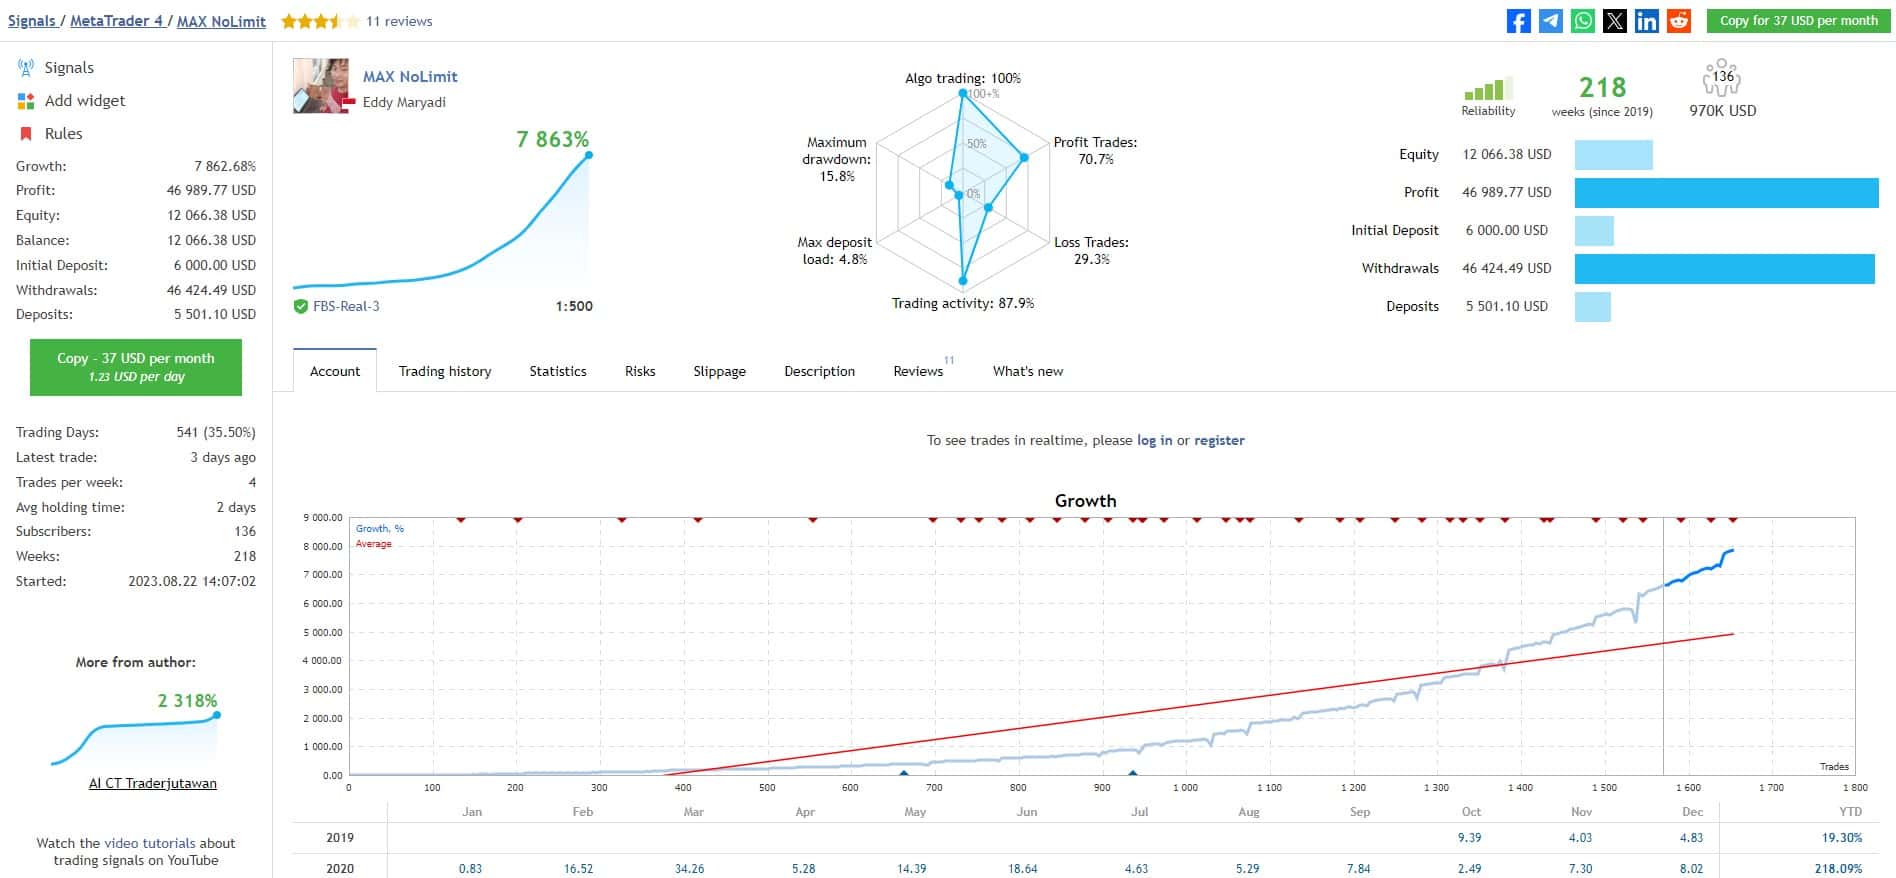Follow the 'log in' link
This screenshot has width=1896, height=878.
coord(1154,440)
